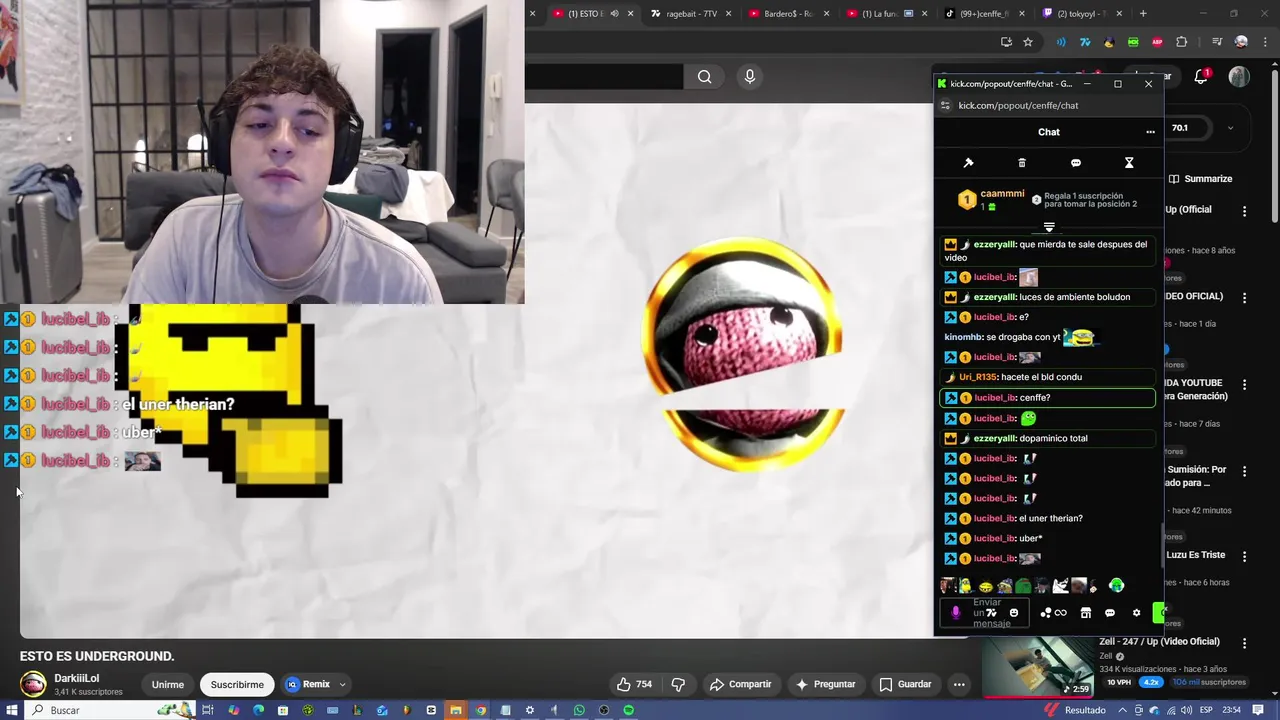Click the 7TV logo in chat input
1280x720 pixels.
point(992,613)
